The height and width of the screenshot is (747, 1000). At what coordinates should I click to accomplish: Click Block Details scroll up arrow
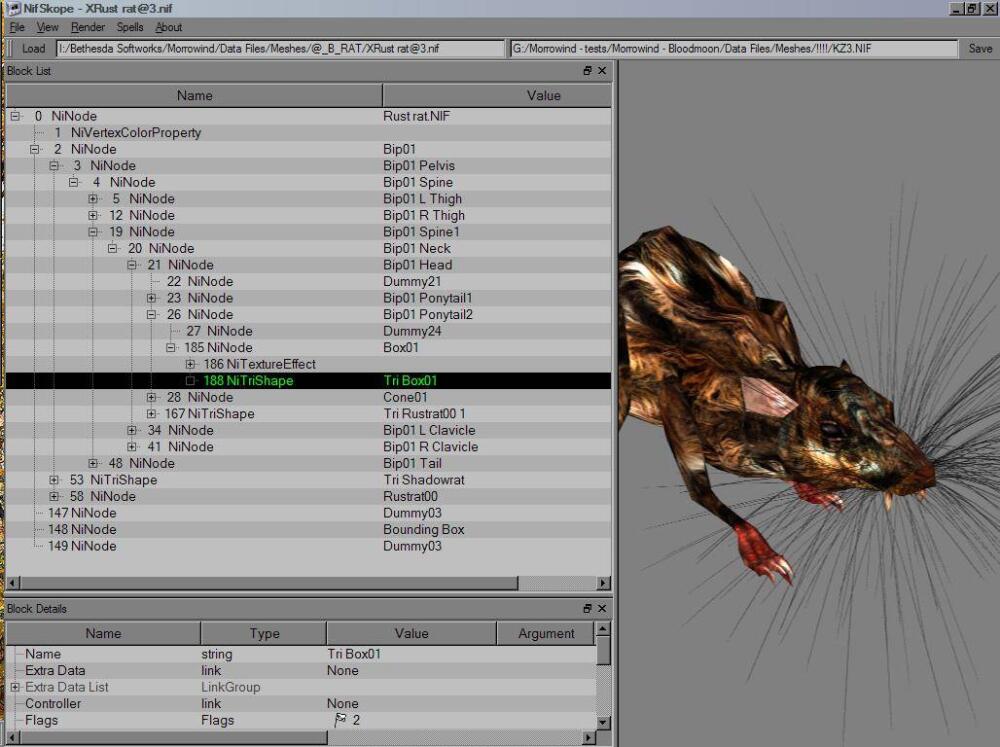[603, 630]
